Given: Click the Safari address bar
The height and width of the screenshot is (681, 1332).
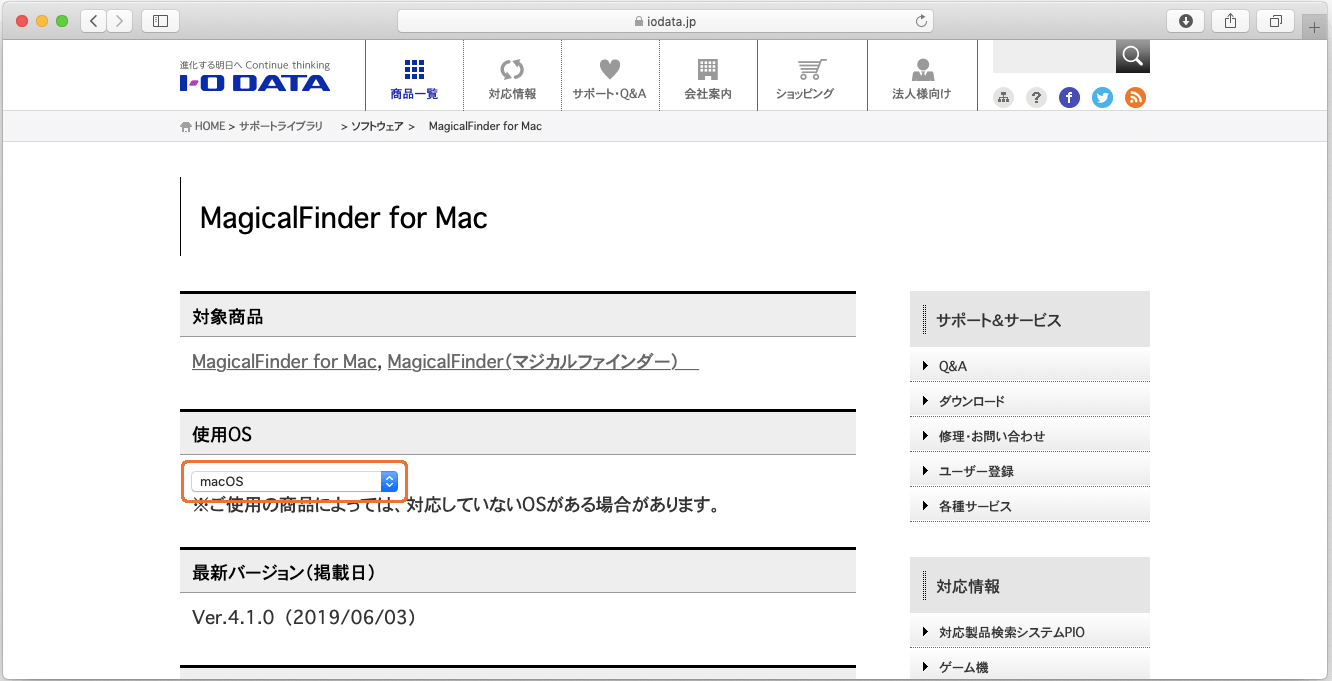Looking at the screenshot, I should coord(665,21).
